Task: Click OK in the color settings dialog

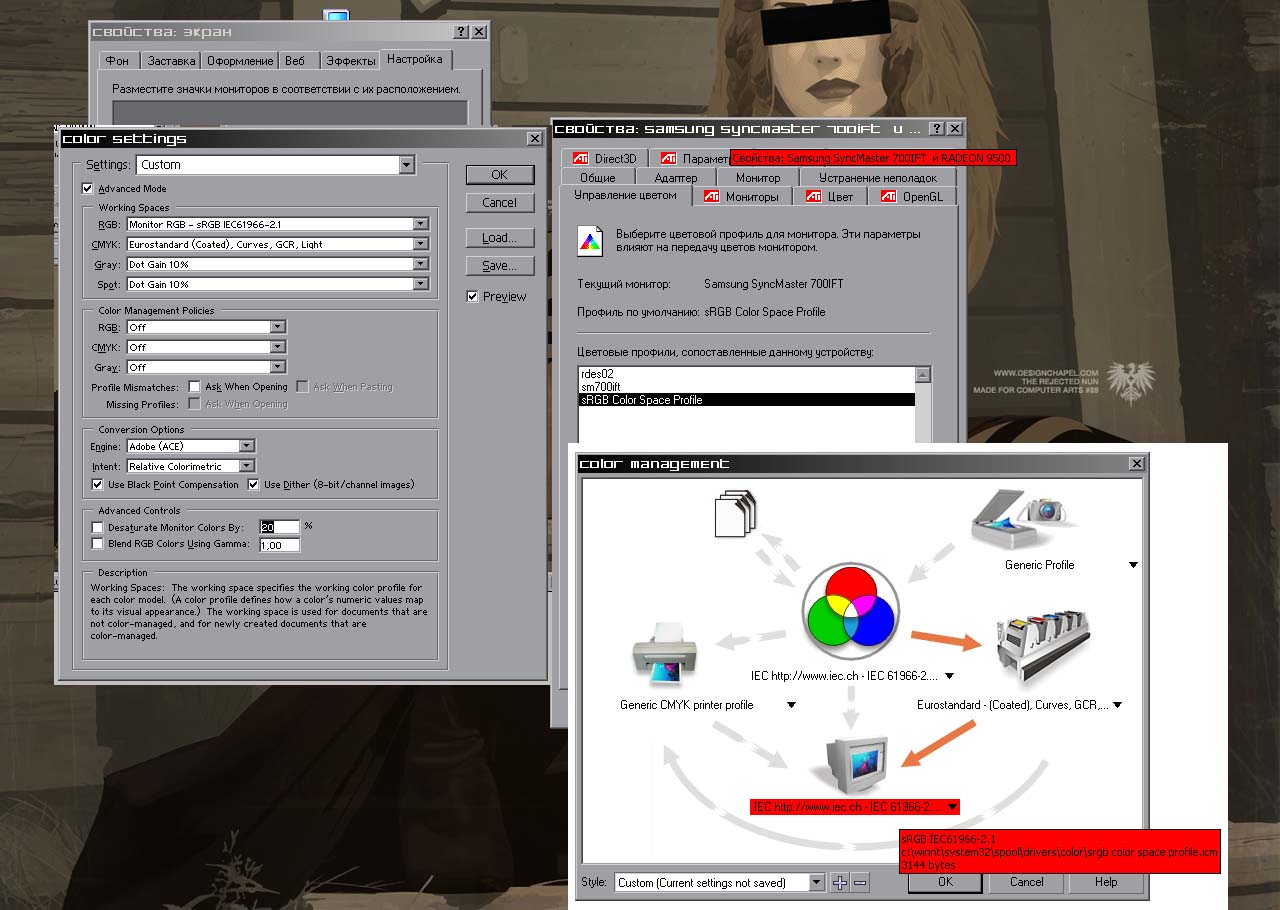Action: tap(500, 175)
